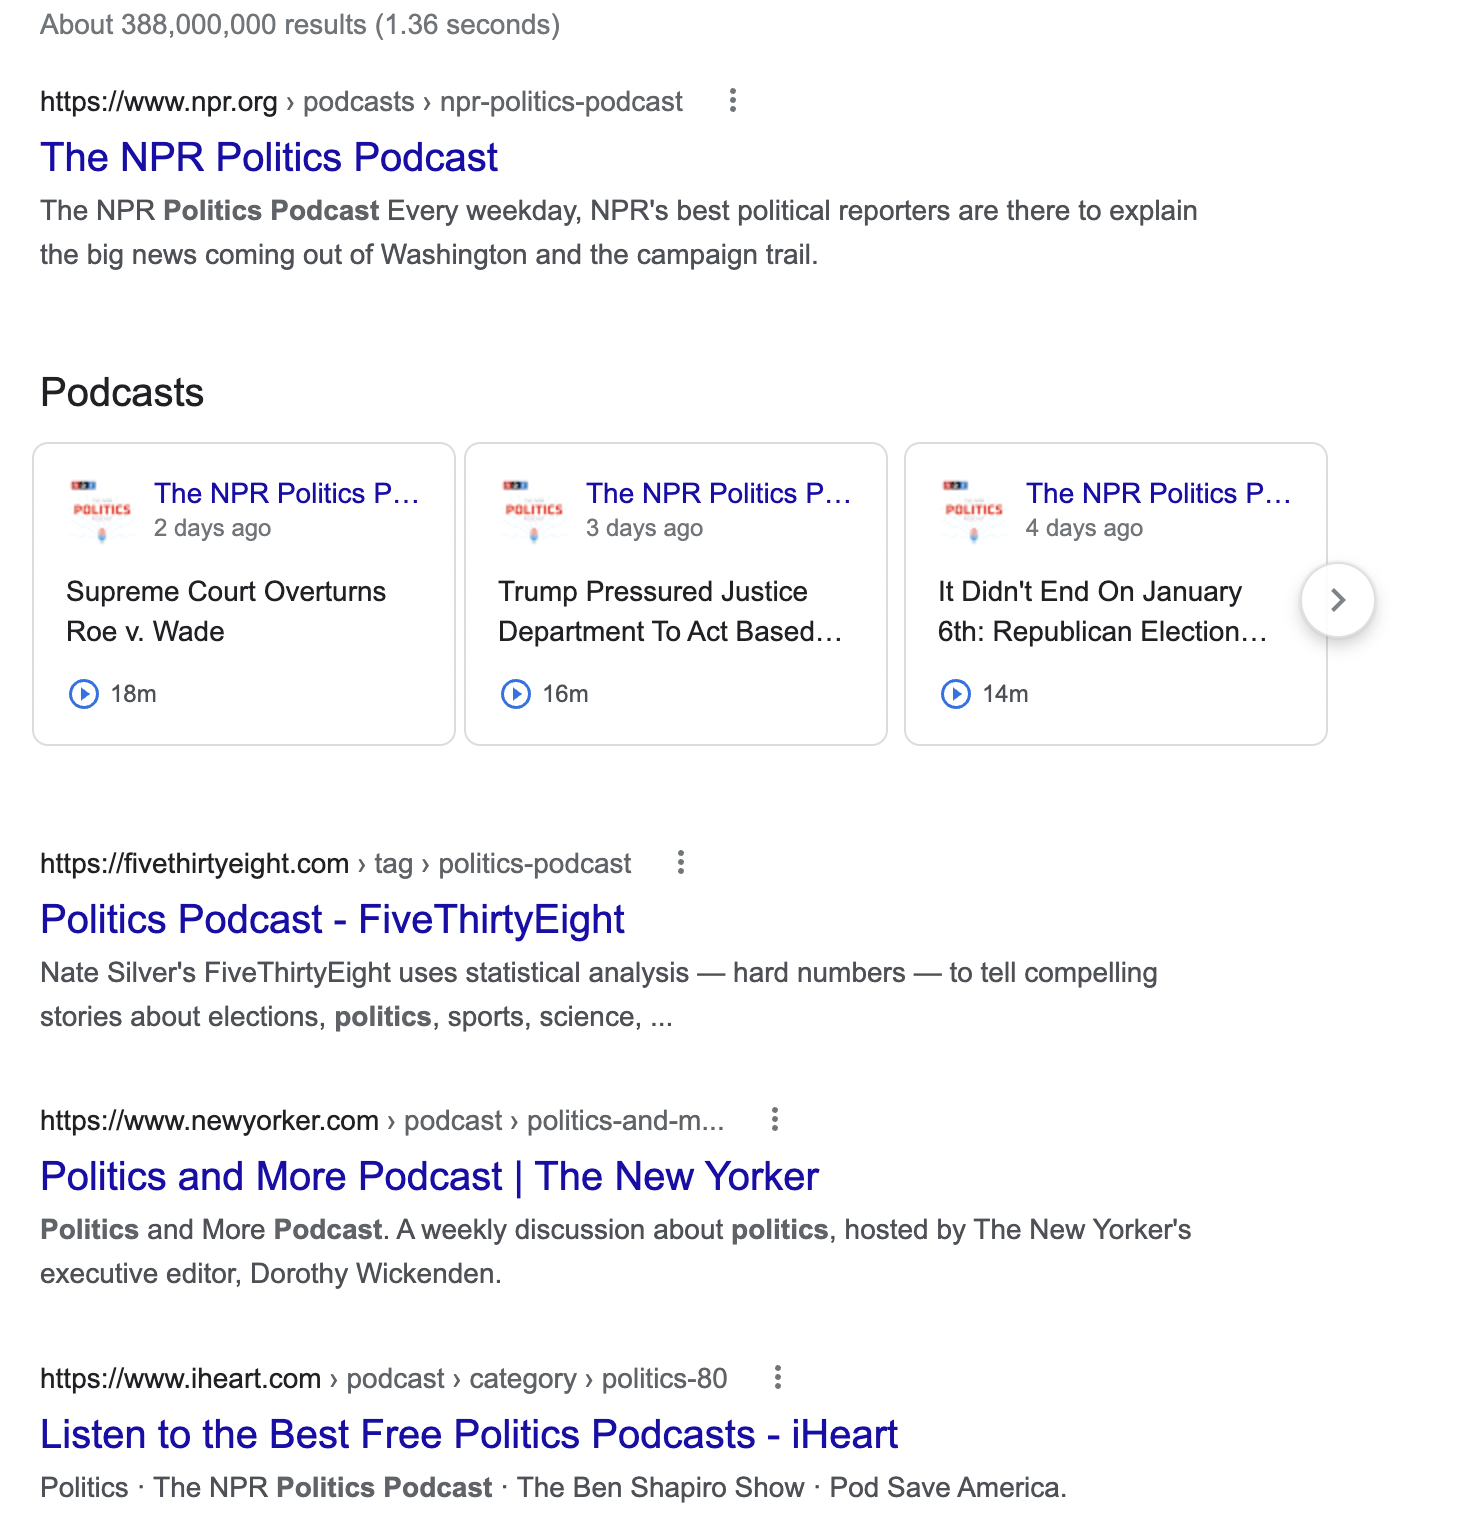Screen dimensions: 1470x1536
Task: Visit the Politics and More Podcast page
Action: (428, 1176)
